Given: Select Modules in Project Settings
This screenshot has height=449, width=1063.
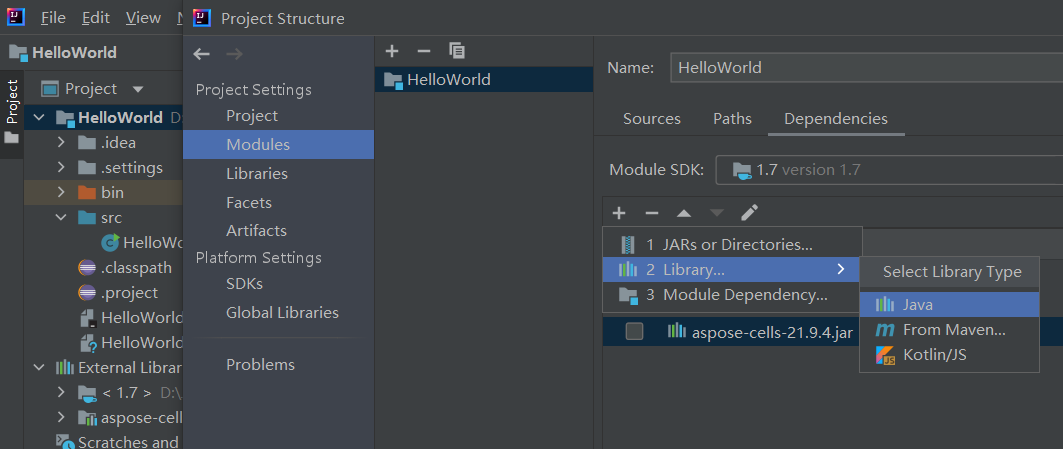Looking at the screenshot, I should pyautogui.click(x=278, y=144).
